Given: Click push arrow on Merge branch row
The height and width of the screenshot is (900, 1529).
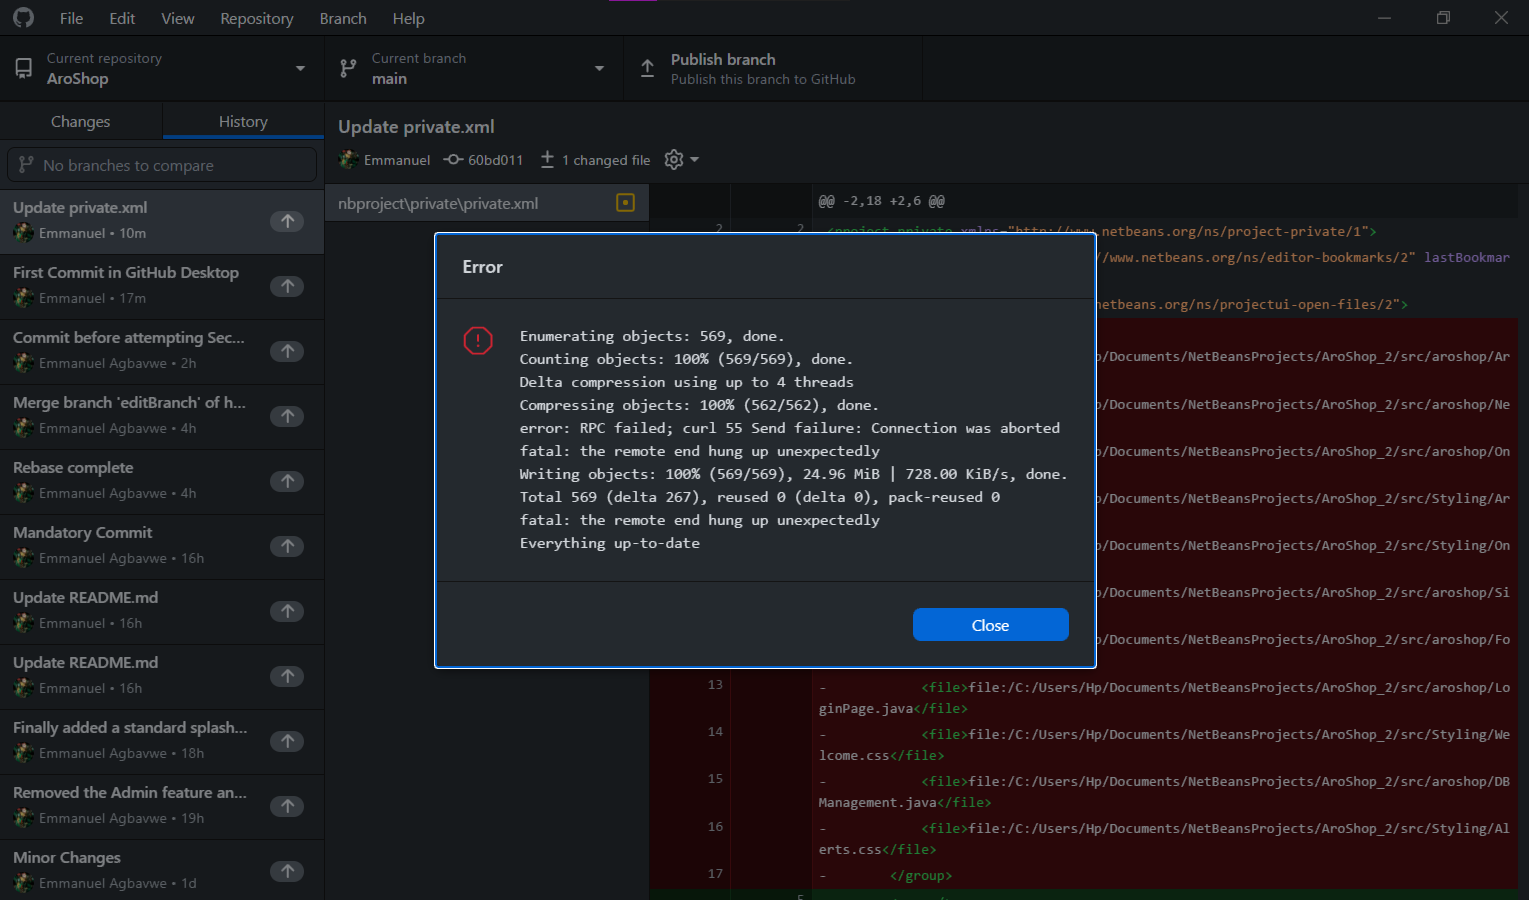Looking at the screenshot, I should point(287,416).
